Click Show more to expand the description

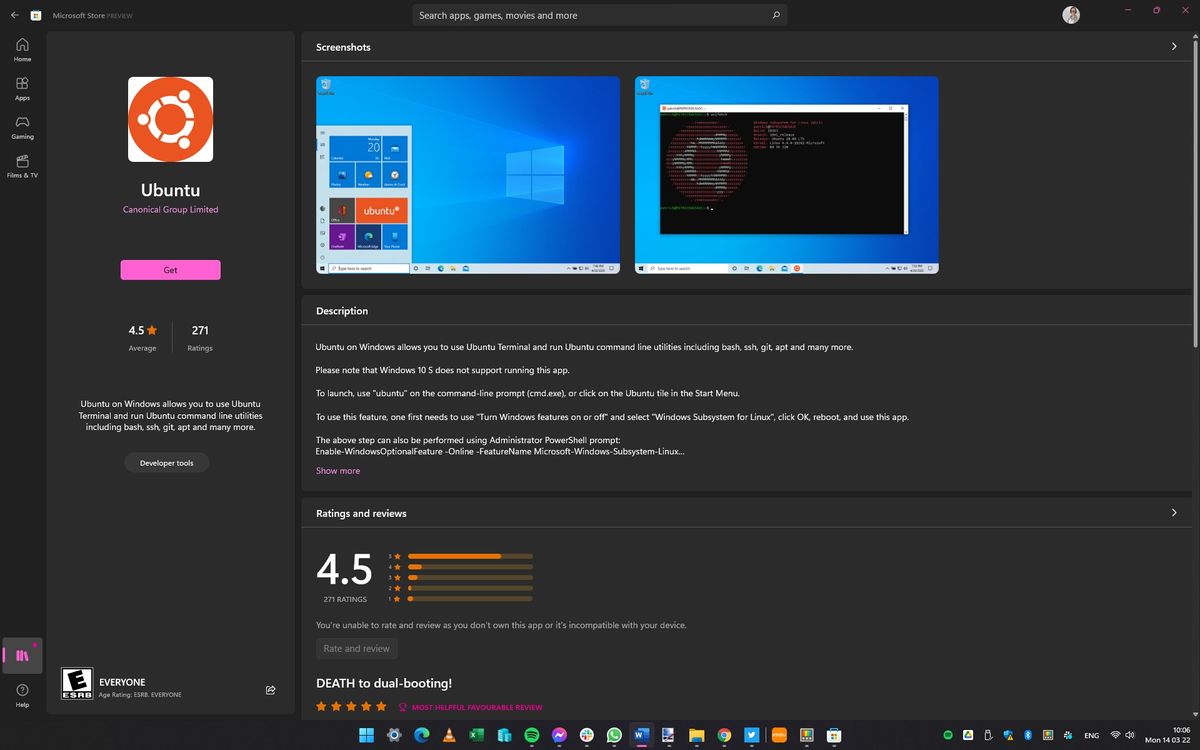pos(337,470)
